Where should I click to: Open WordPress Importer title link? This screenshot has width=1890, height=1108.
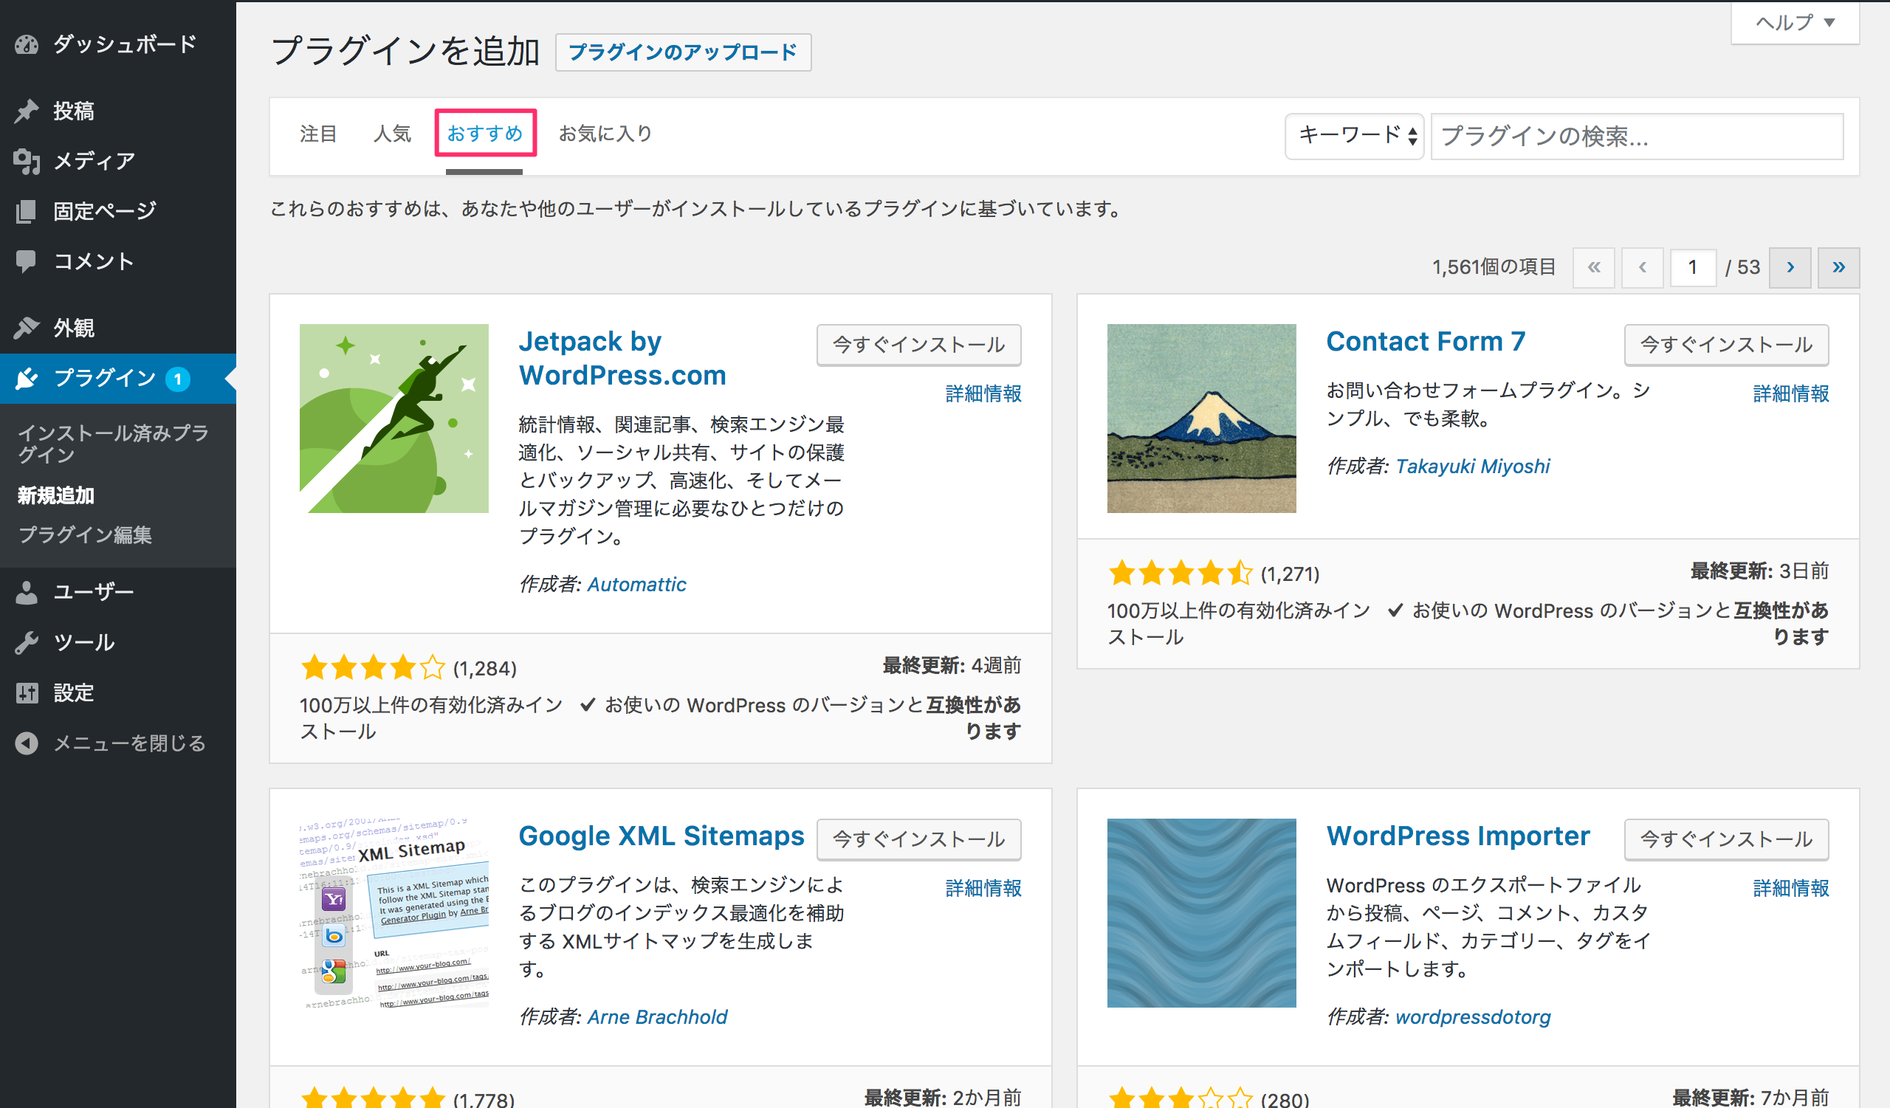[x=1458, y=836]
